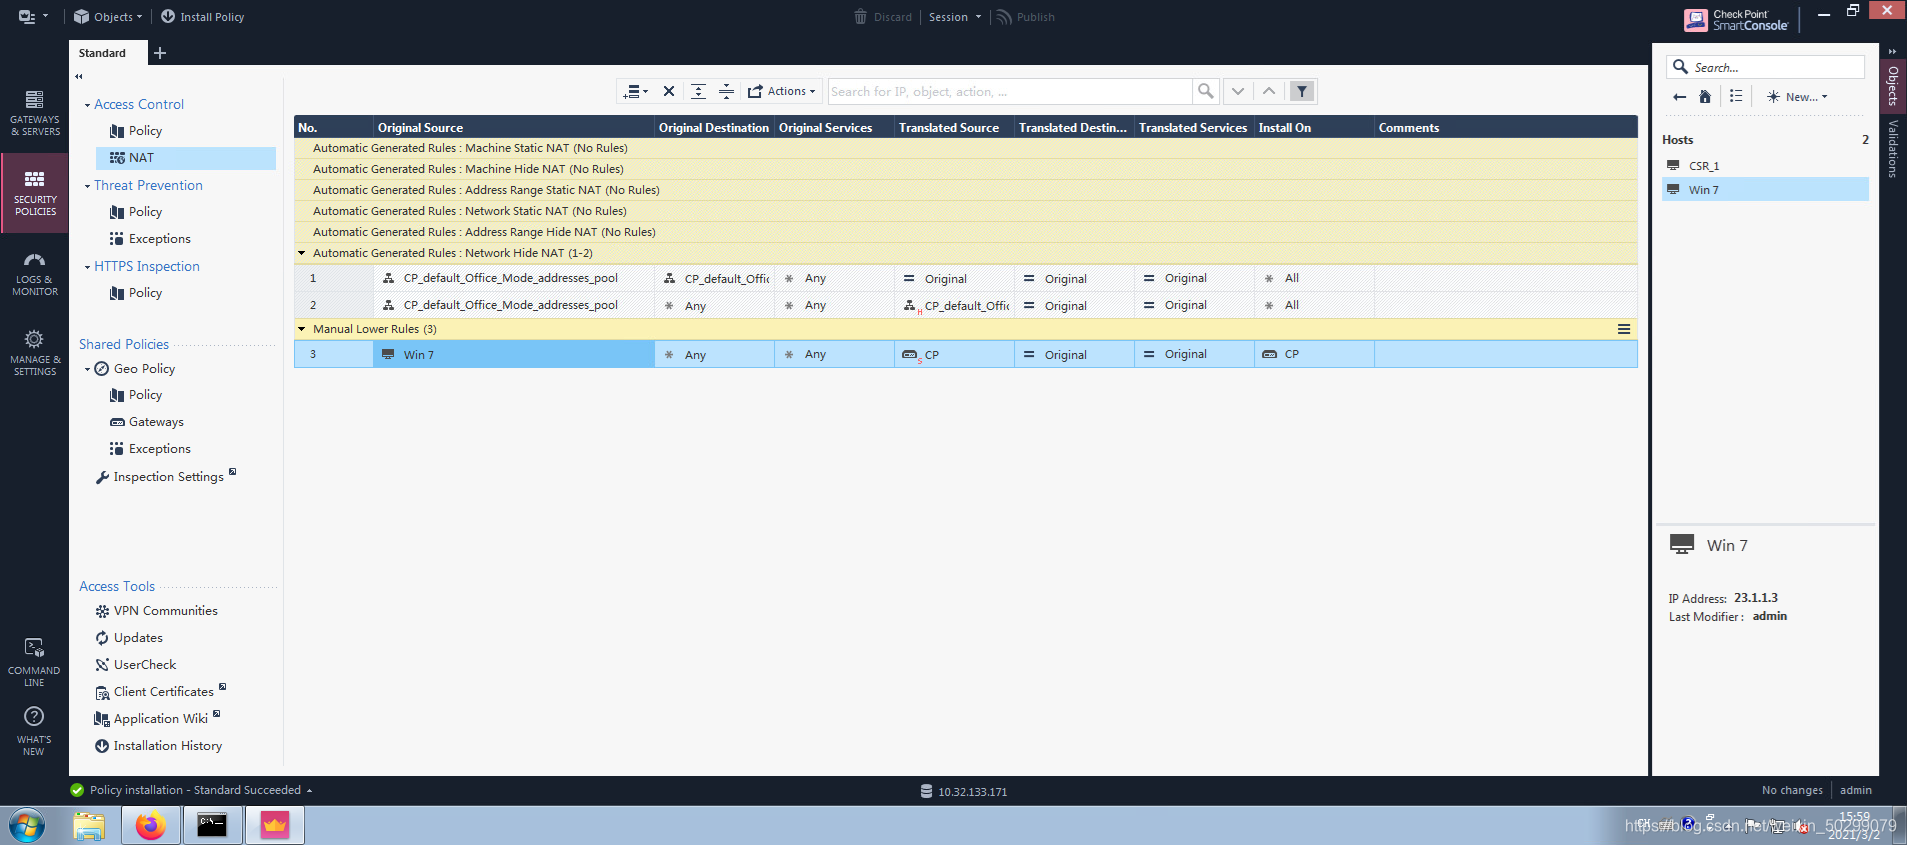
Task: Go to the next search result arrow
Action: click(x=1238, y=91)
